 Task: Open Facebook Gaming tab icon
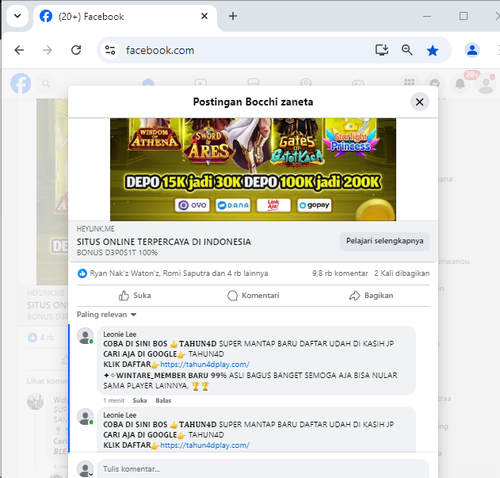(358, 82)
